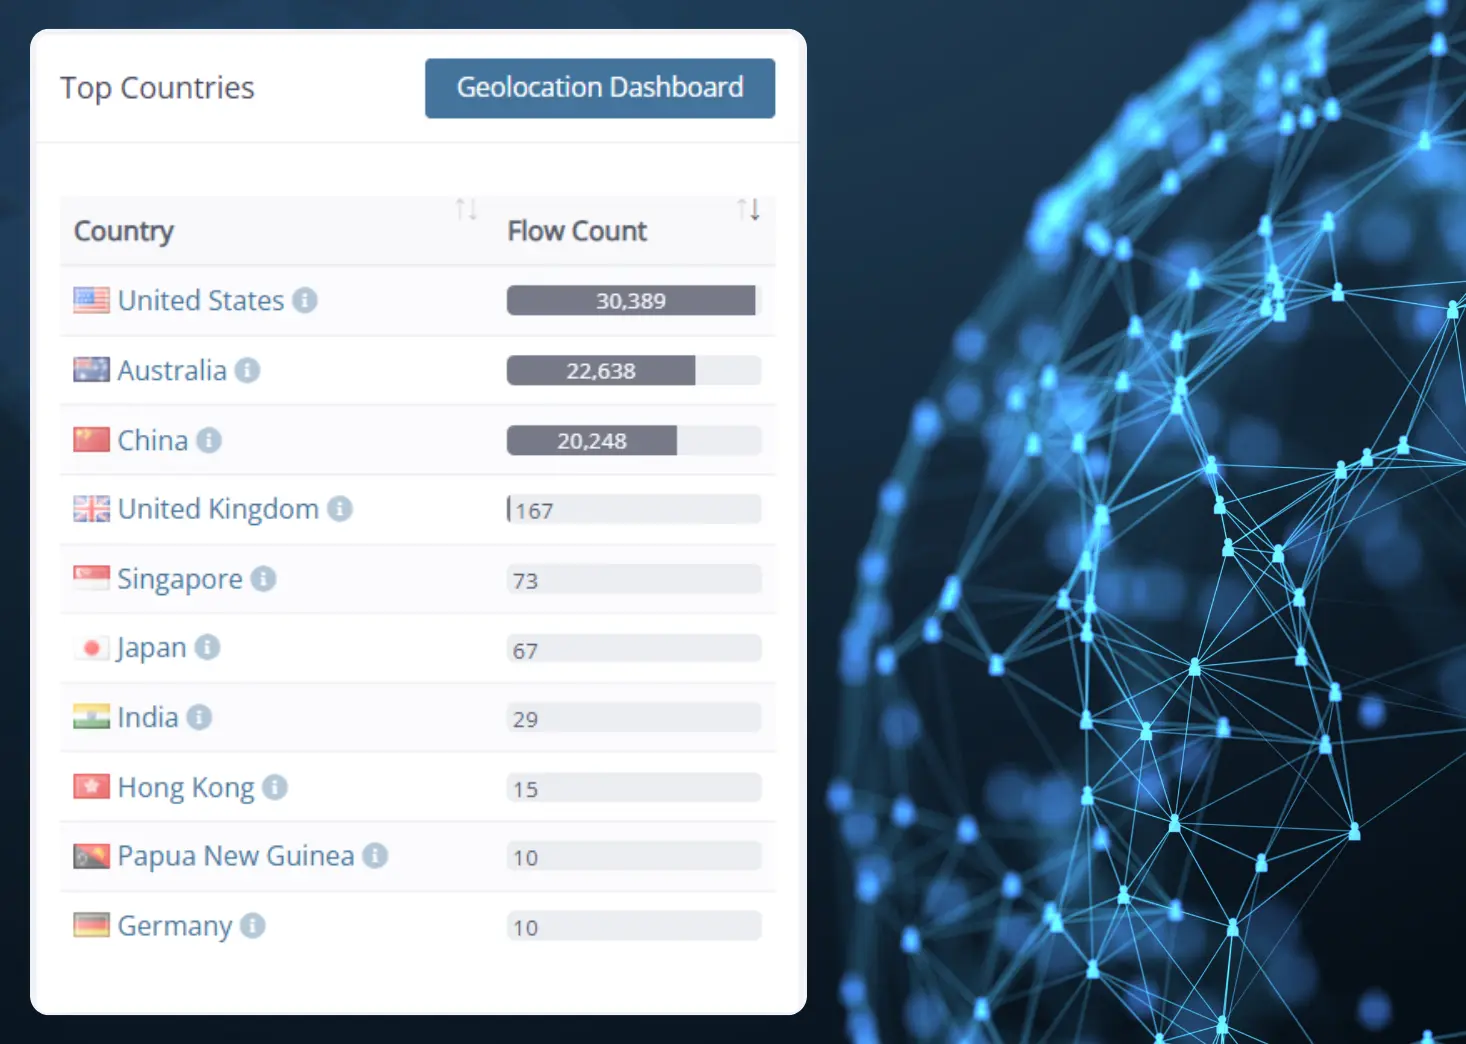Image resolution: width=1466 pixels, height=1044 pixels.
Task: Click the Flow Count column header
Action: tap(577, 231)
